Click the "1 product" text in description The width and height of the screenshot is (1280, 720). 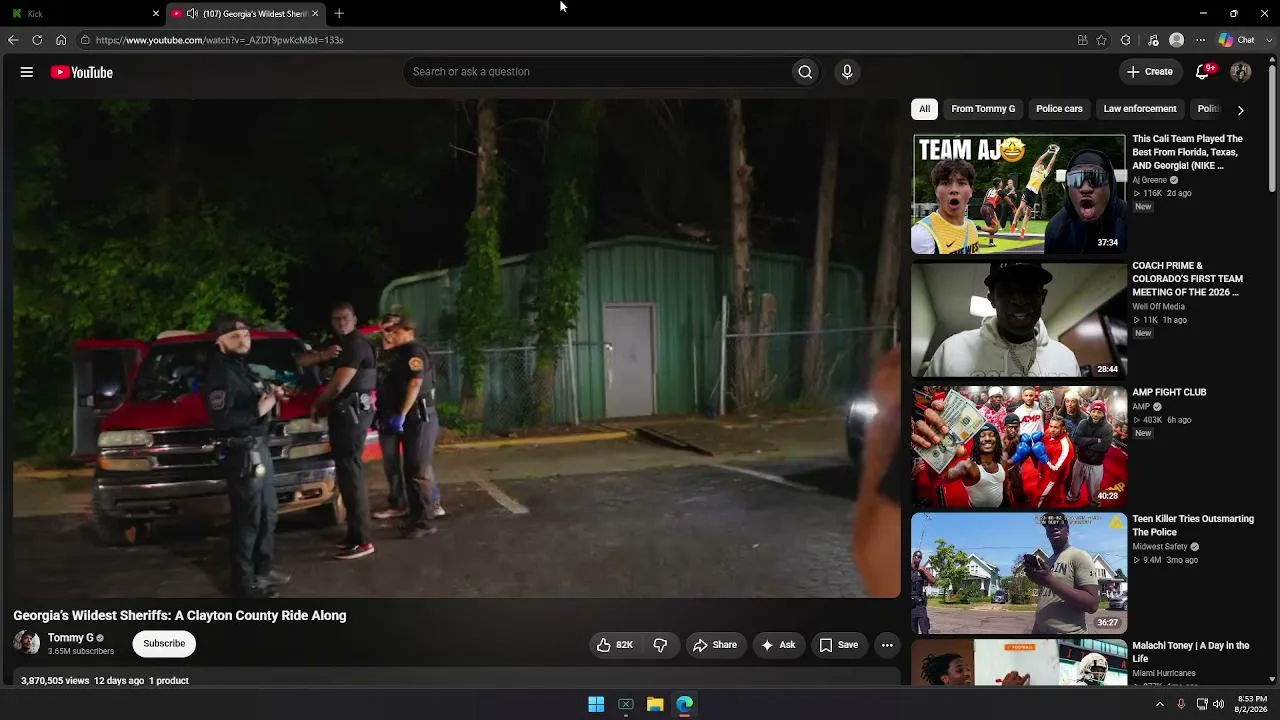click(x=169, y=681)
